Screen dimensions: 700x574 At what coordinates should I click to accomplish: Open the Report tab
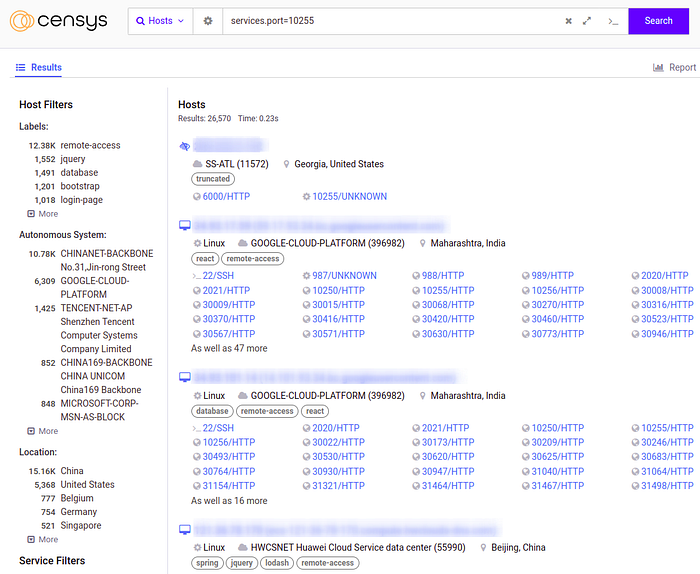[x=674, y=67]
